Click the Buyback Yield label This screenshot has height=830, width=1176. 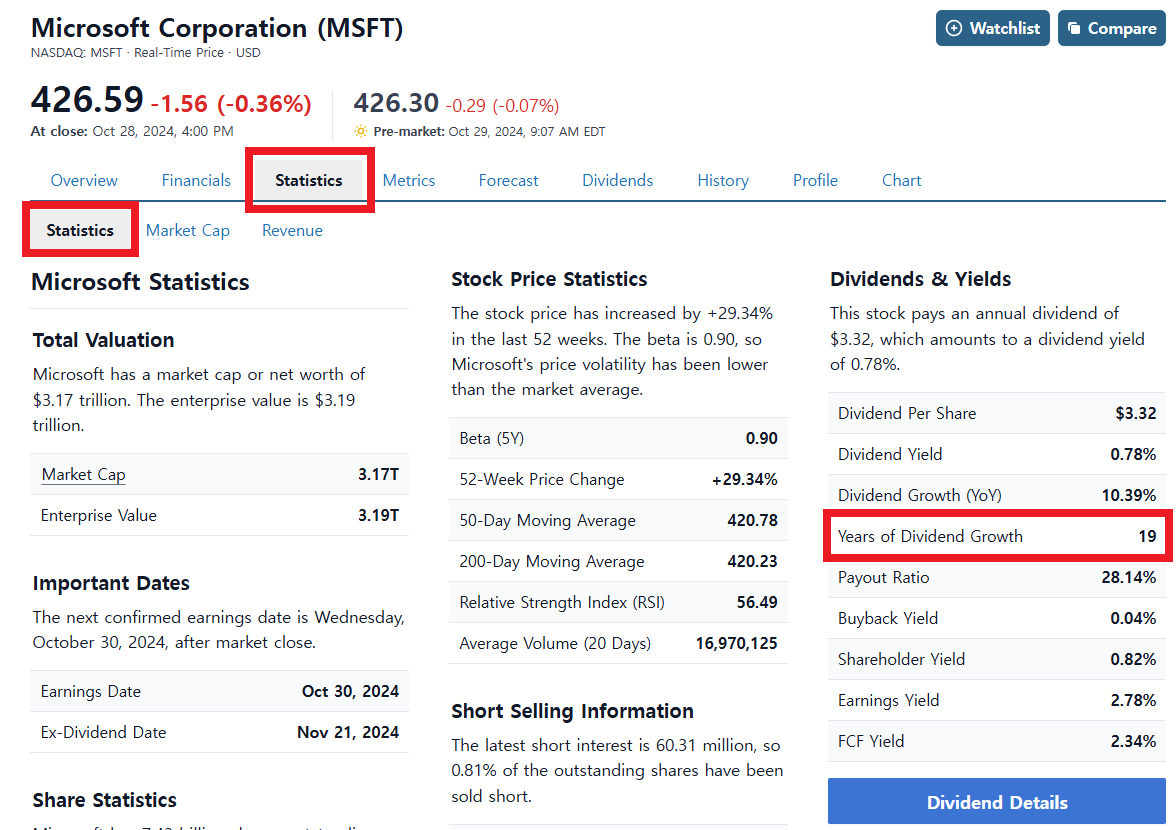[x=888, y=619]
